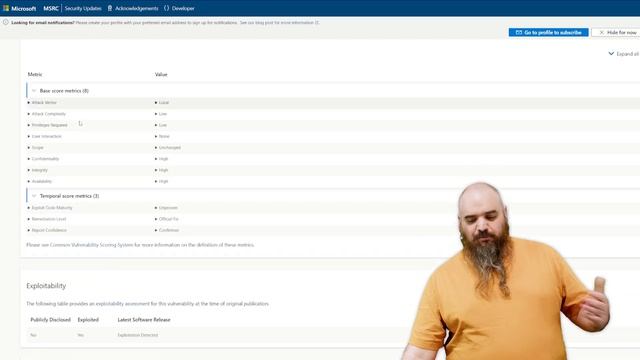Click the 'Confirmed' report confidence value
Screen dimensions: 640x360
point(169,230)
